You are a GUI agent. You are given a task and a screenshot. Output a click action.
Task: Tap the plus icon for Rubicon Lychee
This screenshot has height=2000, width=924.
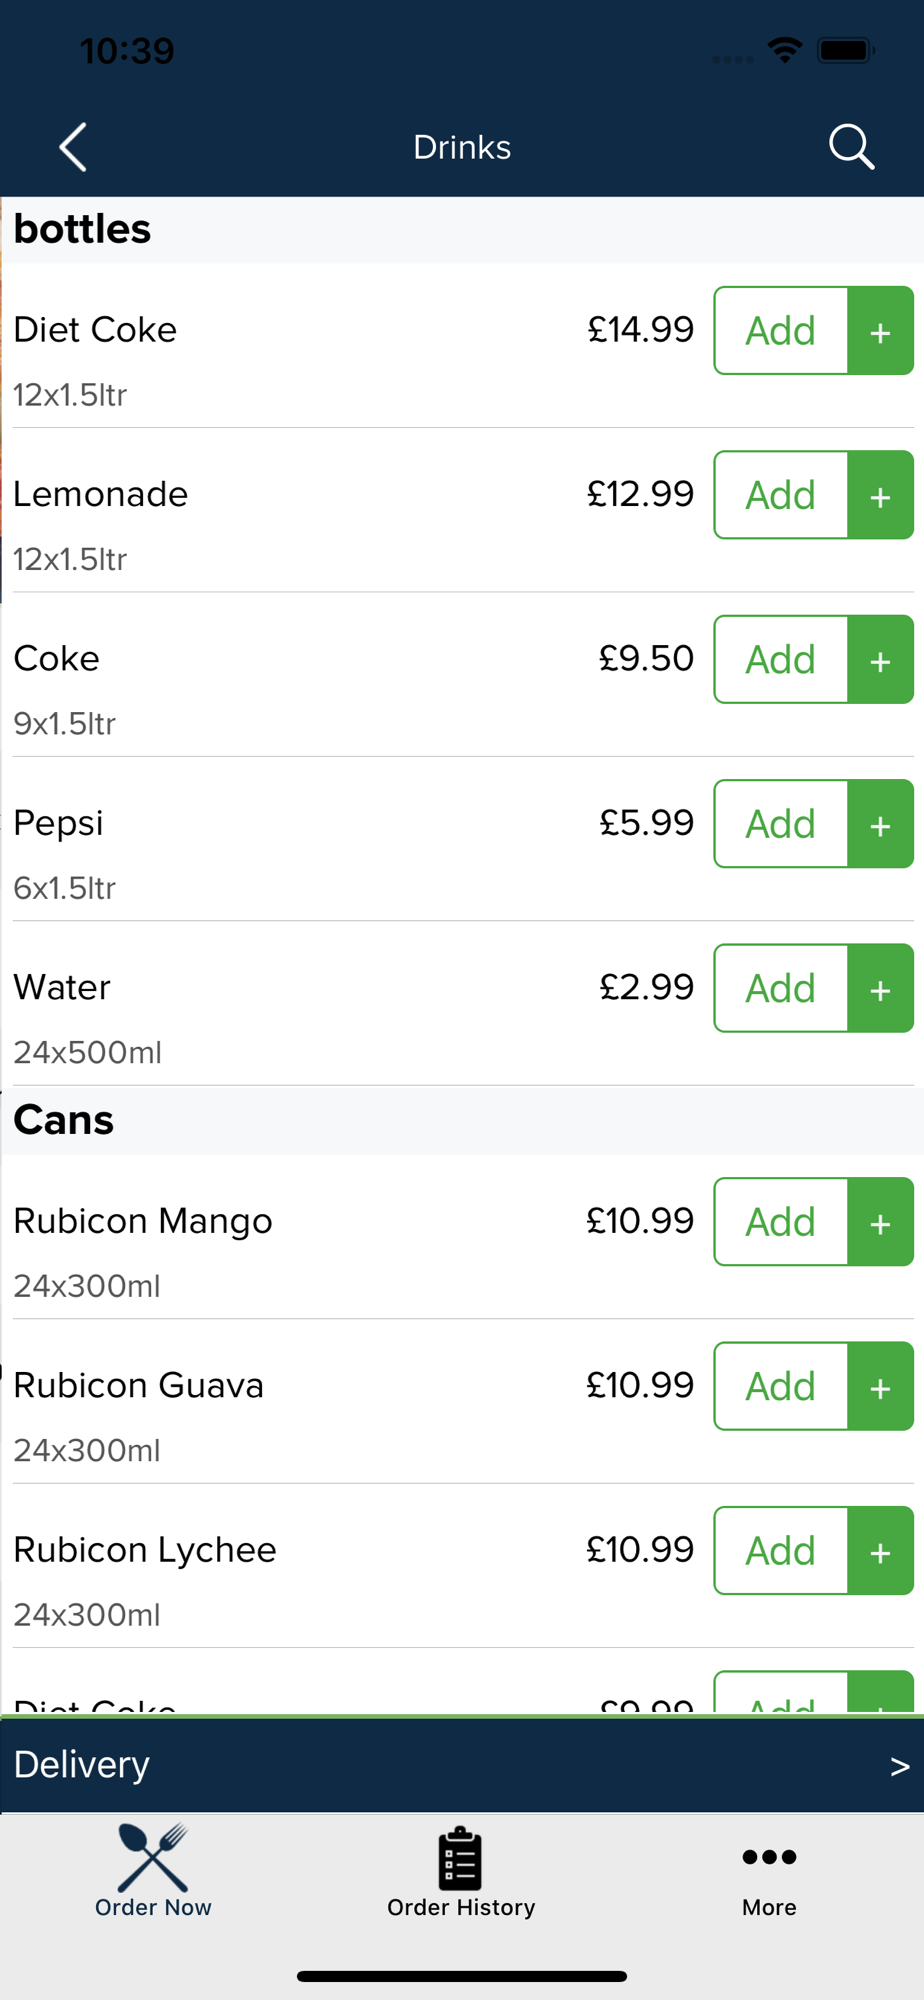[880, 1551]
